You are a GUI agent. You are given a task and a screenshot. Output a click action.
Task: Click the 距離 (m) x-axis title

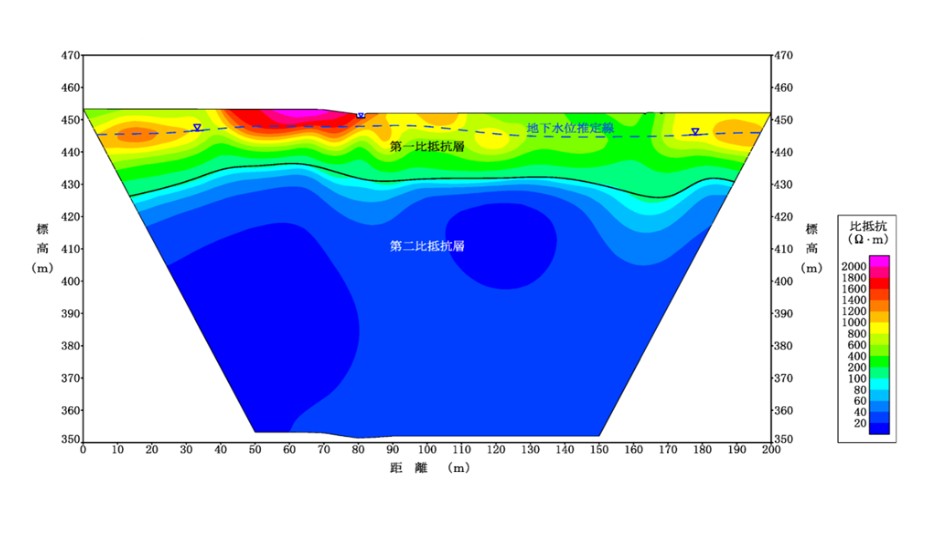tap(427, 467)
